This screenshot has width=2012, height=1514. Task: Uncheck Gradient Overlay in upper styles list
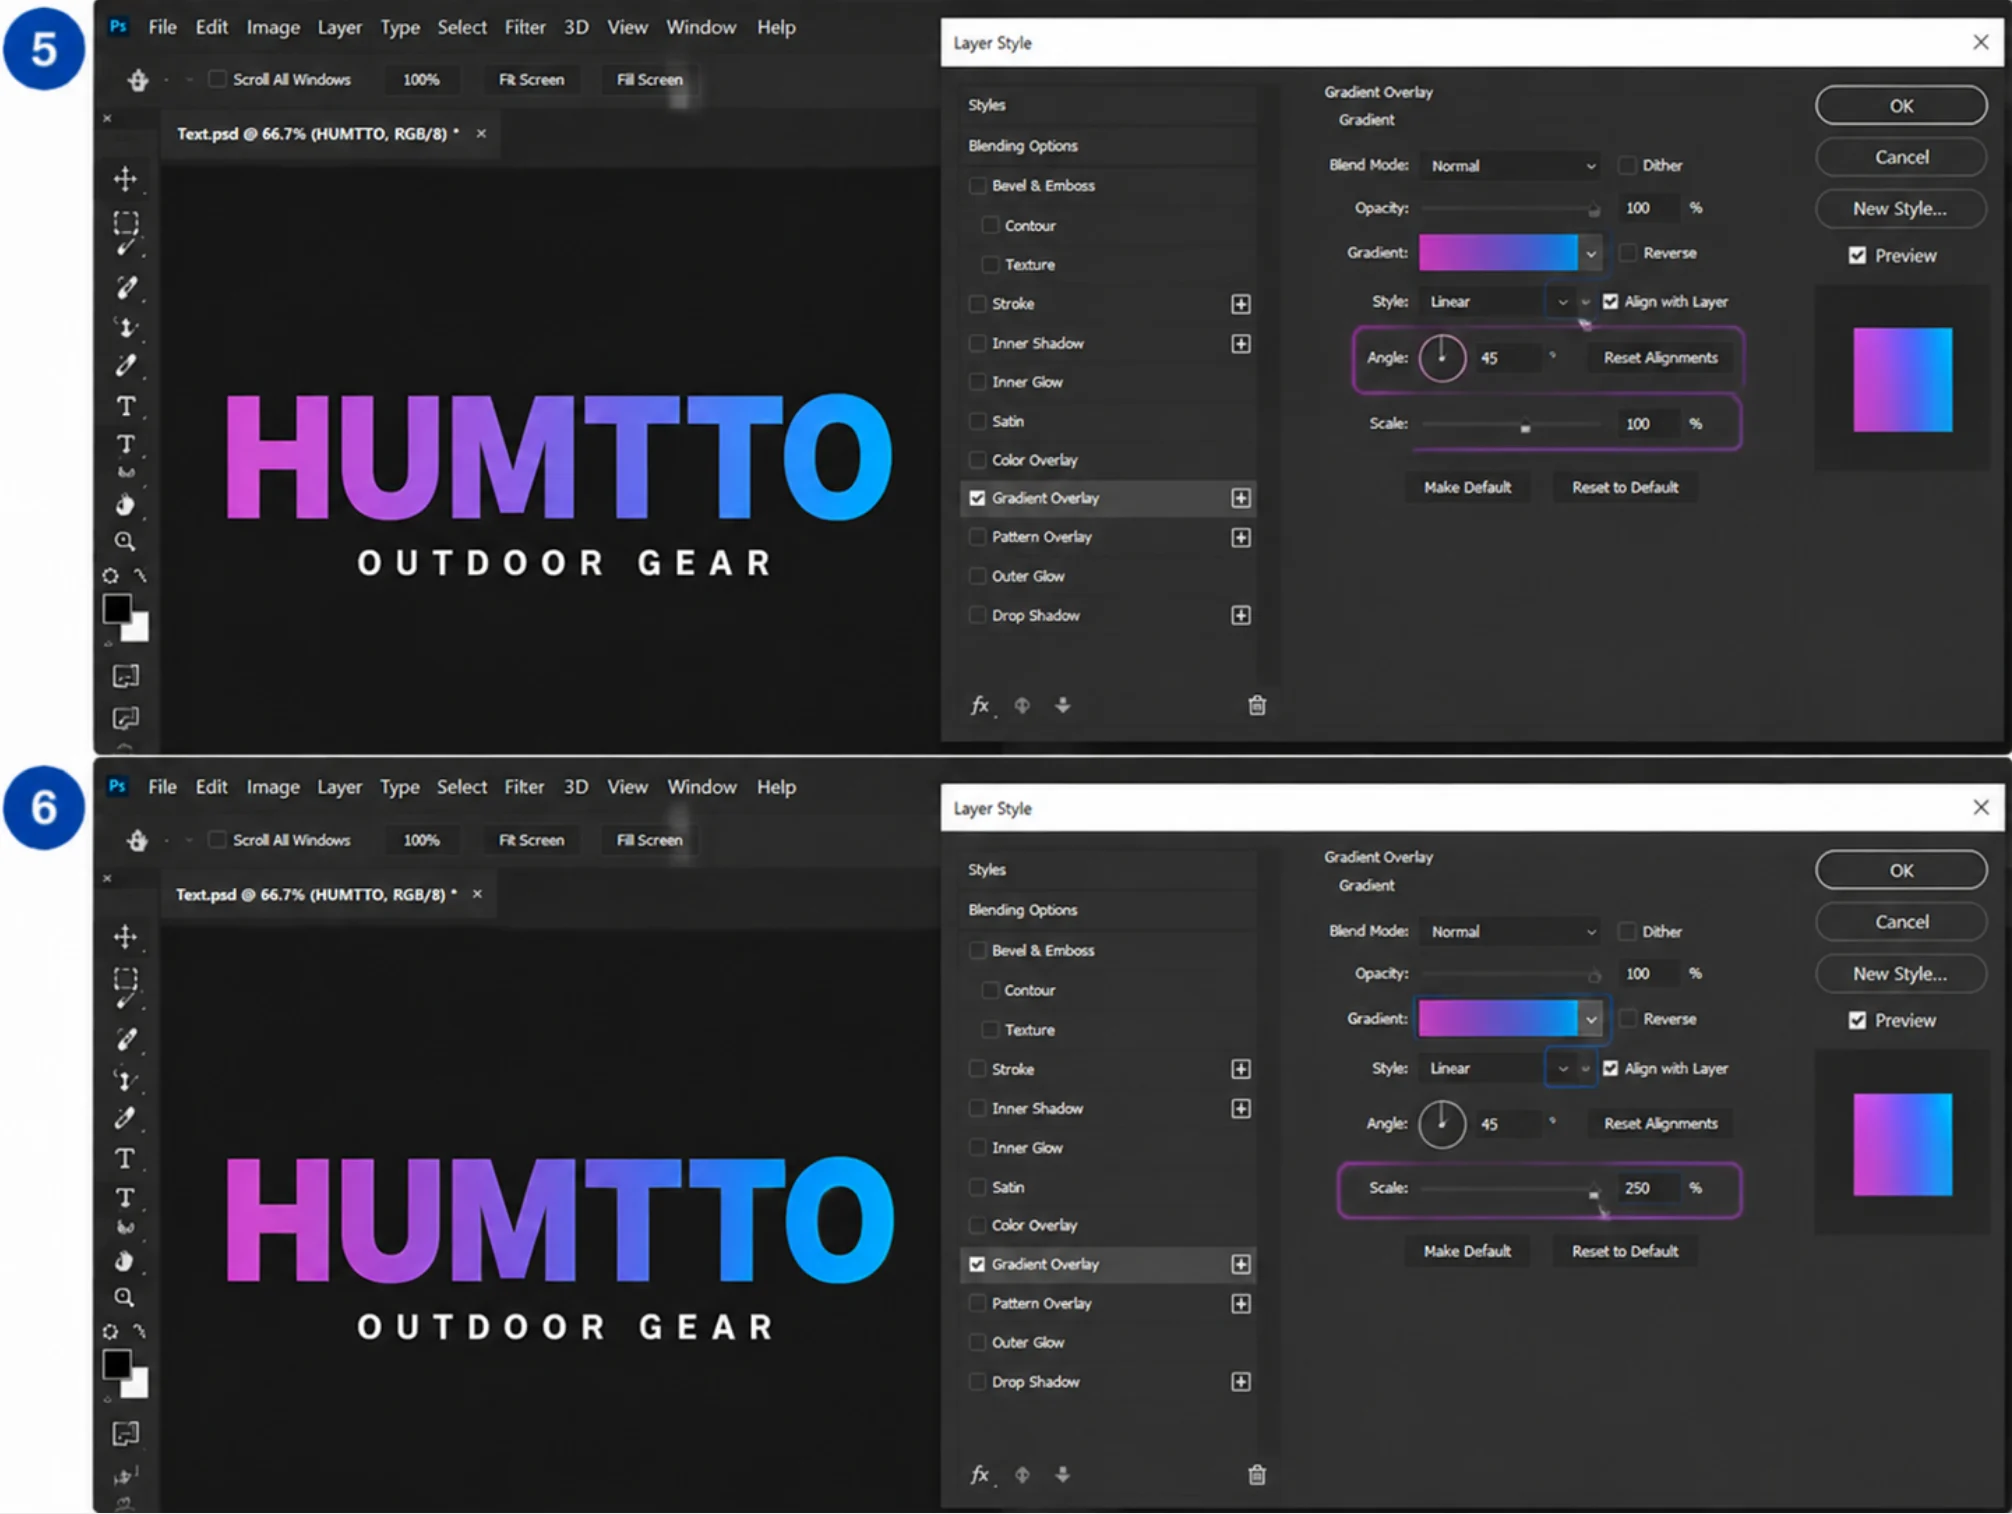(x=977, y=498)
